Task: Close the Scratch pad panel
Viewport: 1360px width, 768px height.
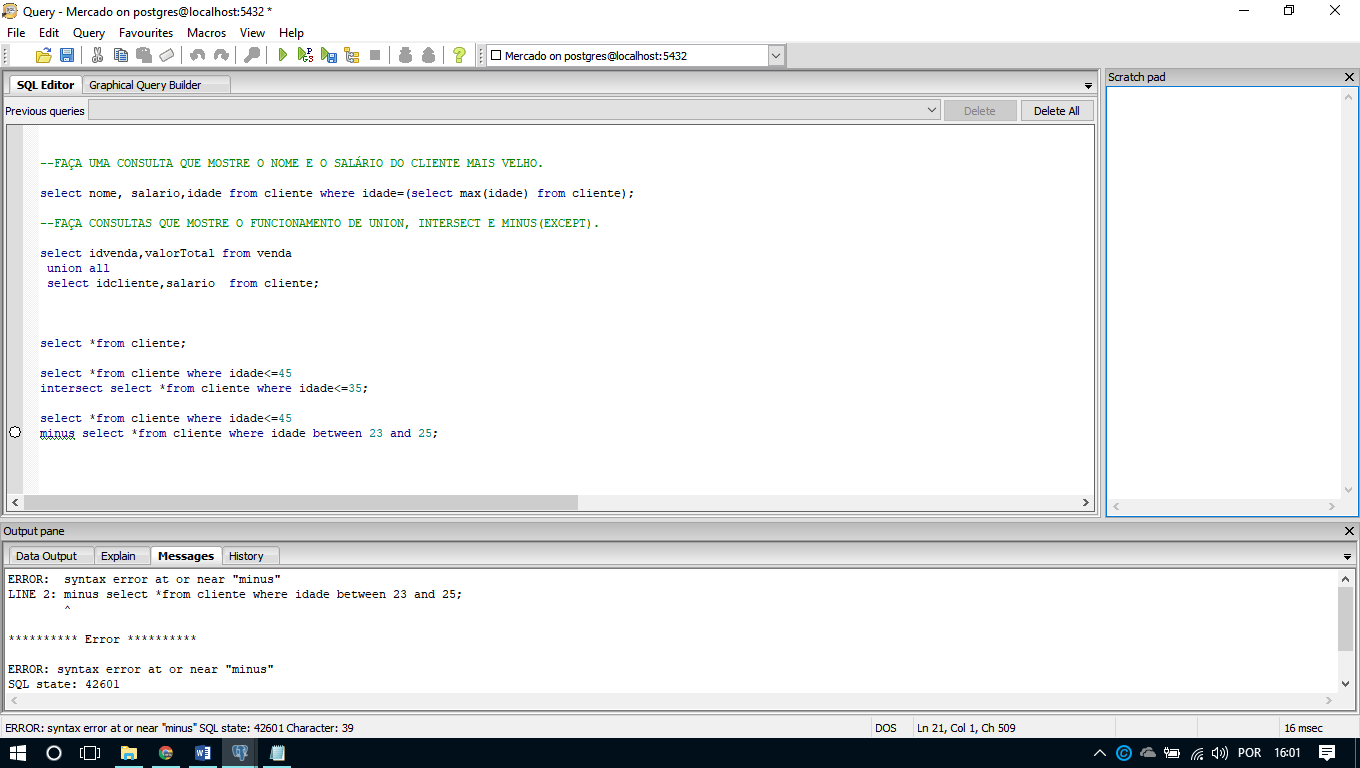Action: (1349, 77)
